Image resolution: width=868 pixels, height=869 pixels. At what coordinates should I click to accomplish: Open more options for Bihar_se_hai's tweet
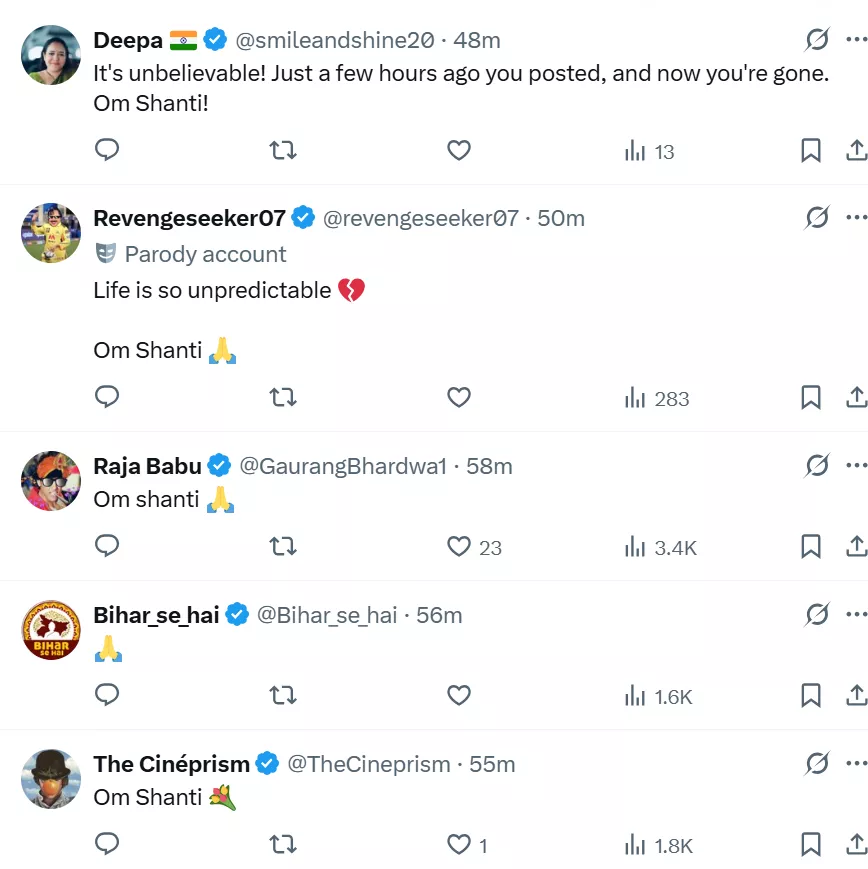pyautogui.click(x=856, y=614)
